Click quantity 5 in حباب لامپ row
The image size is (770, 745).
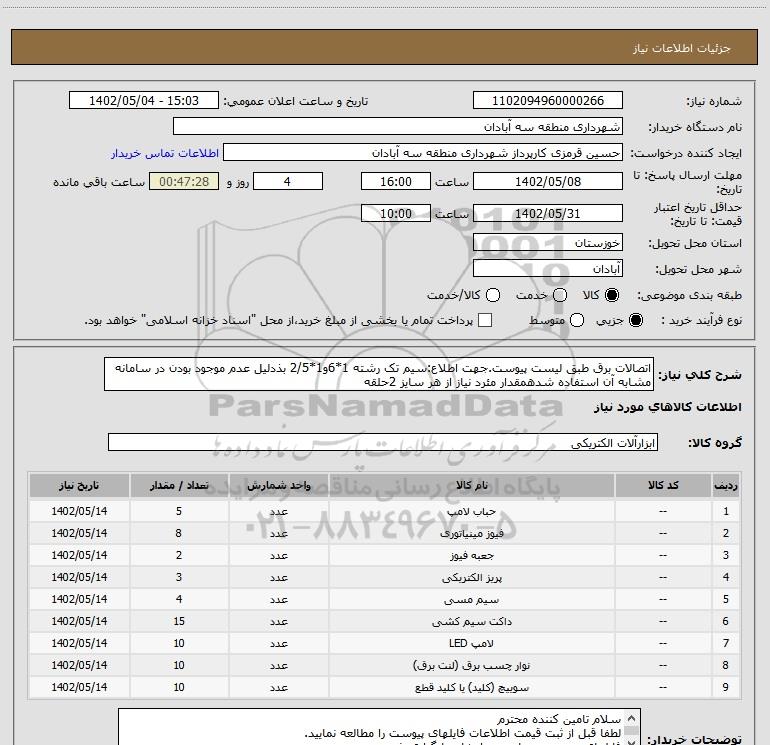click(x=179, y=511)
